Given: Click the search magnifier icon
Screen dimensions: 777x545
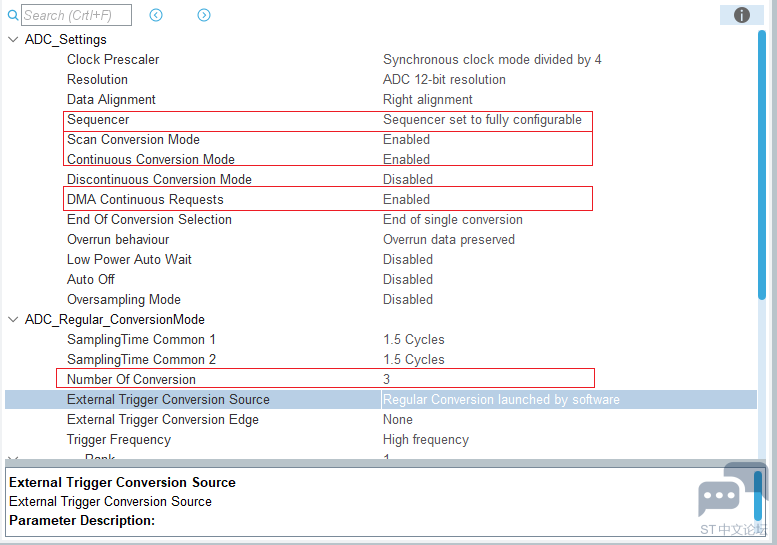Looking at the screenshot, I should (13, 15).
